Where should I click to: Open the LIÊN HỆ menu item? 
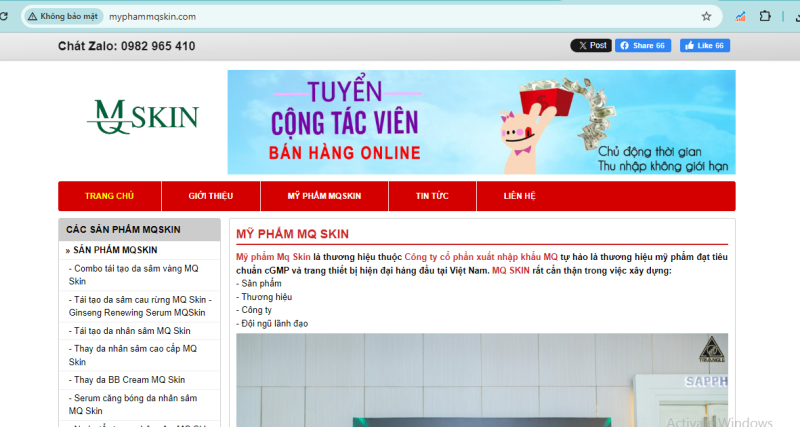click(x=519, y=196)
